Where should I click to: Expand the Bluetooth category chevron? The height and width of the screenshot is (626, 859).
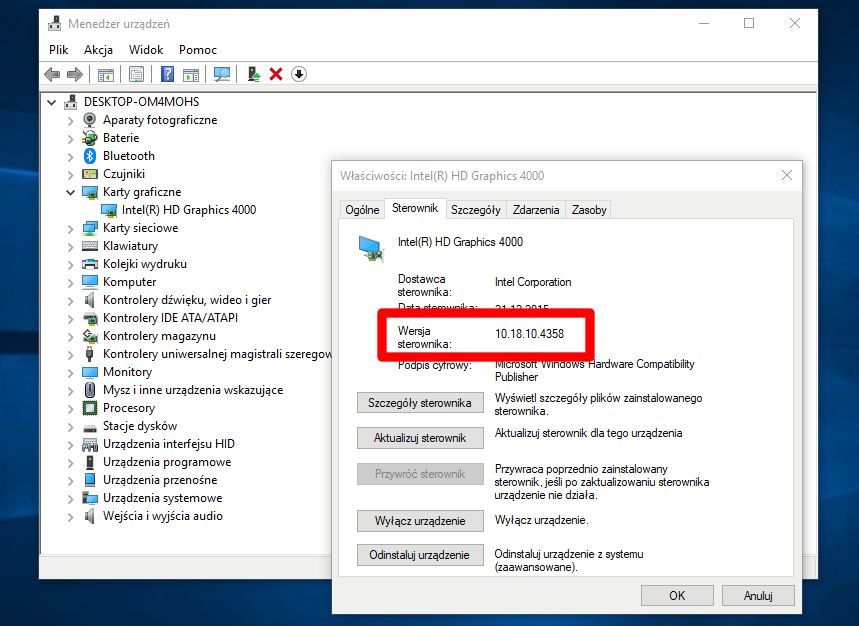coord(70,157)
